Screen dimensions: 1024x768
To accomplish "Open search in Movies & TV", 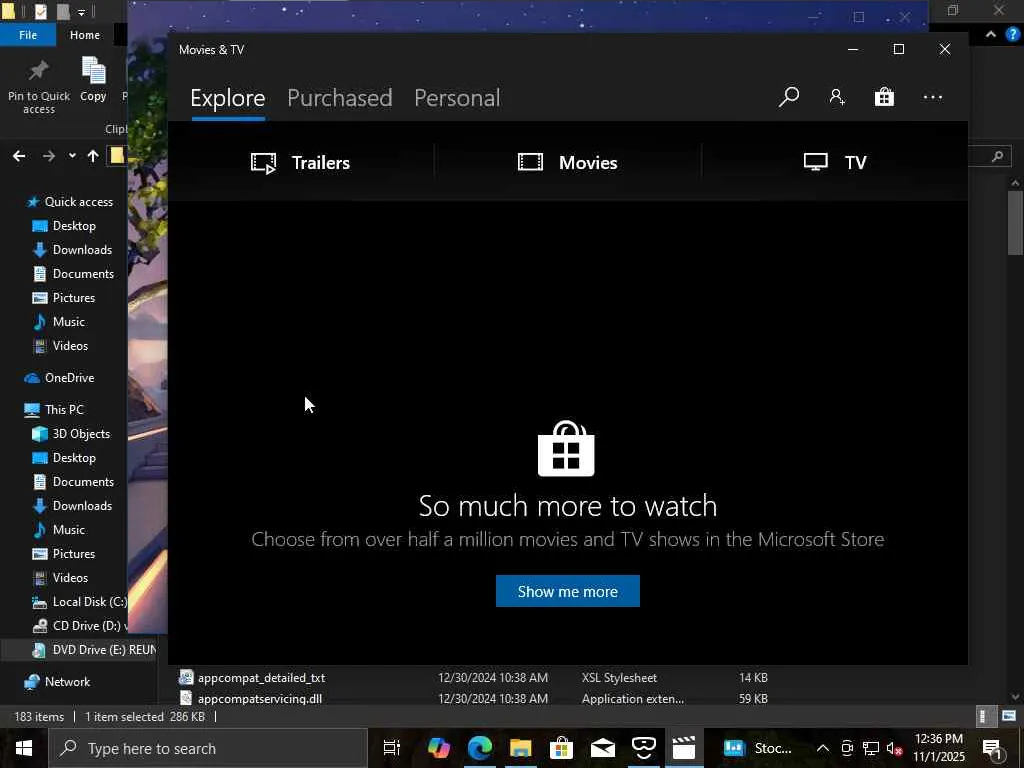I will [789, 97].
